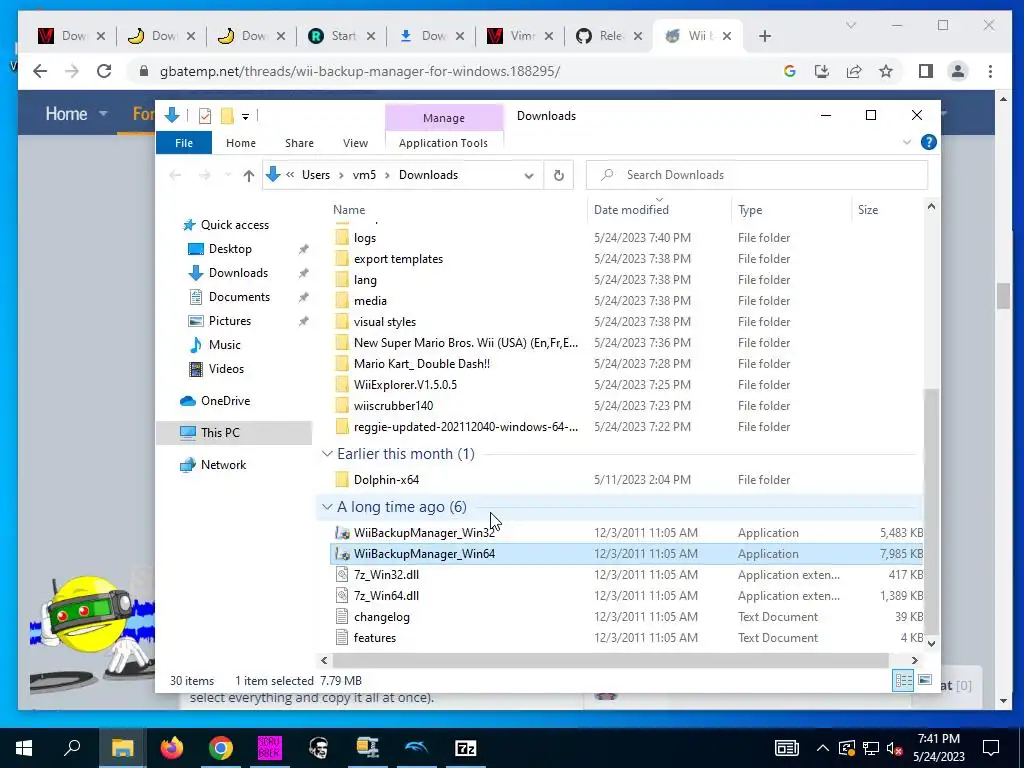
Task: Open the Application Tools ribbon tab
Action: pos(443,143)
